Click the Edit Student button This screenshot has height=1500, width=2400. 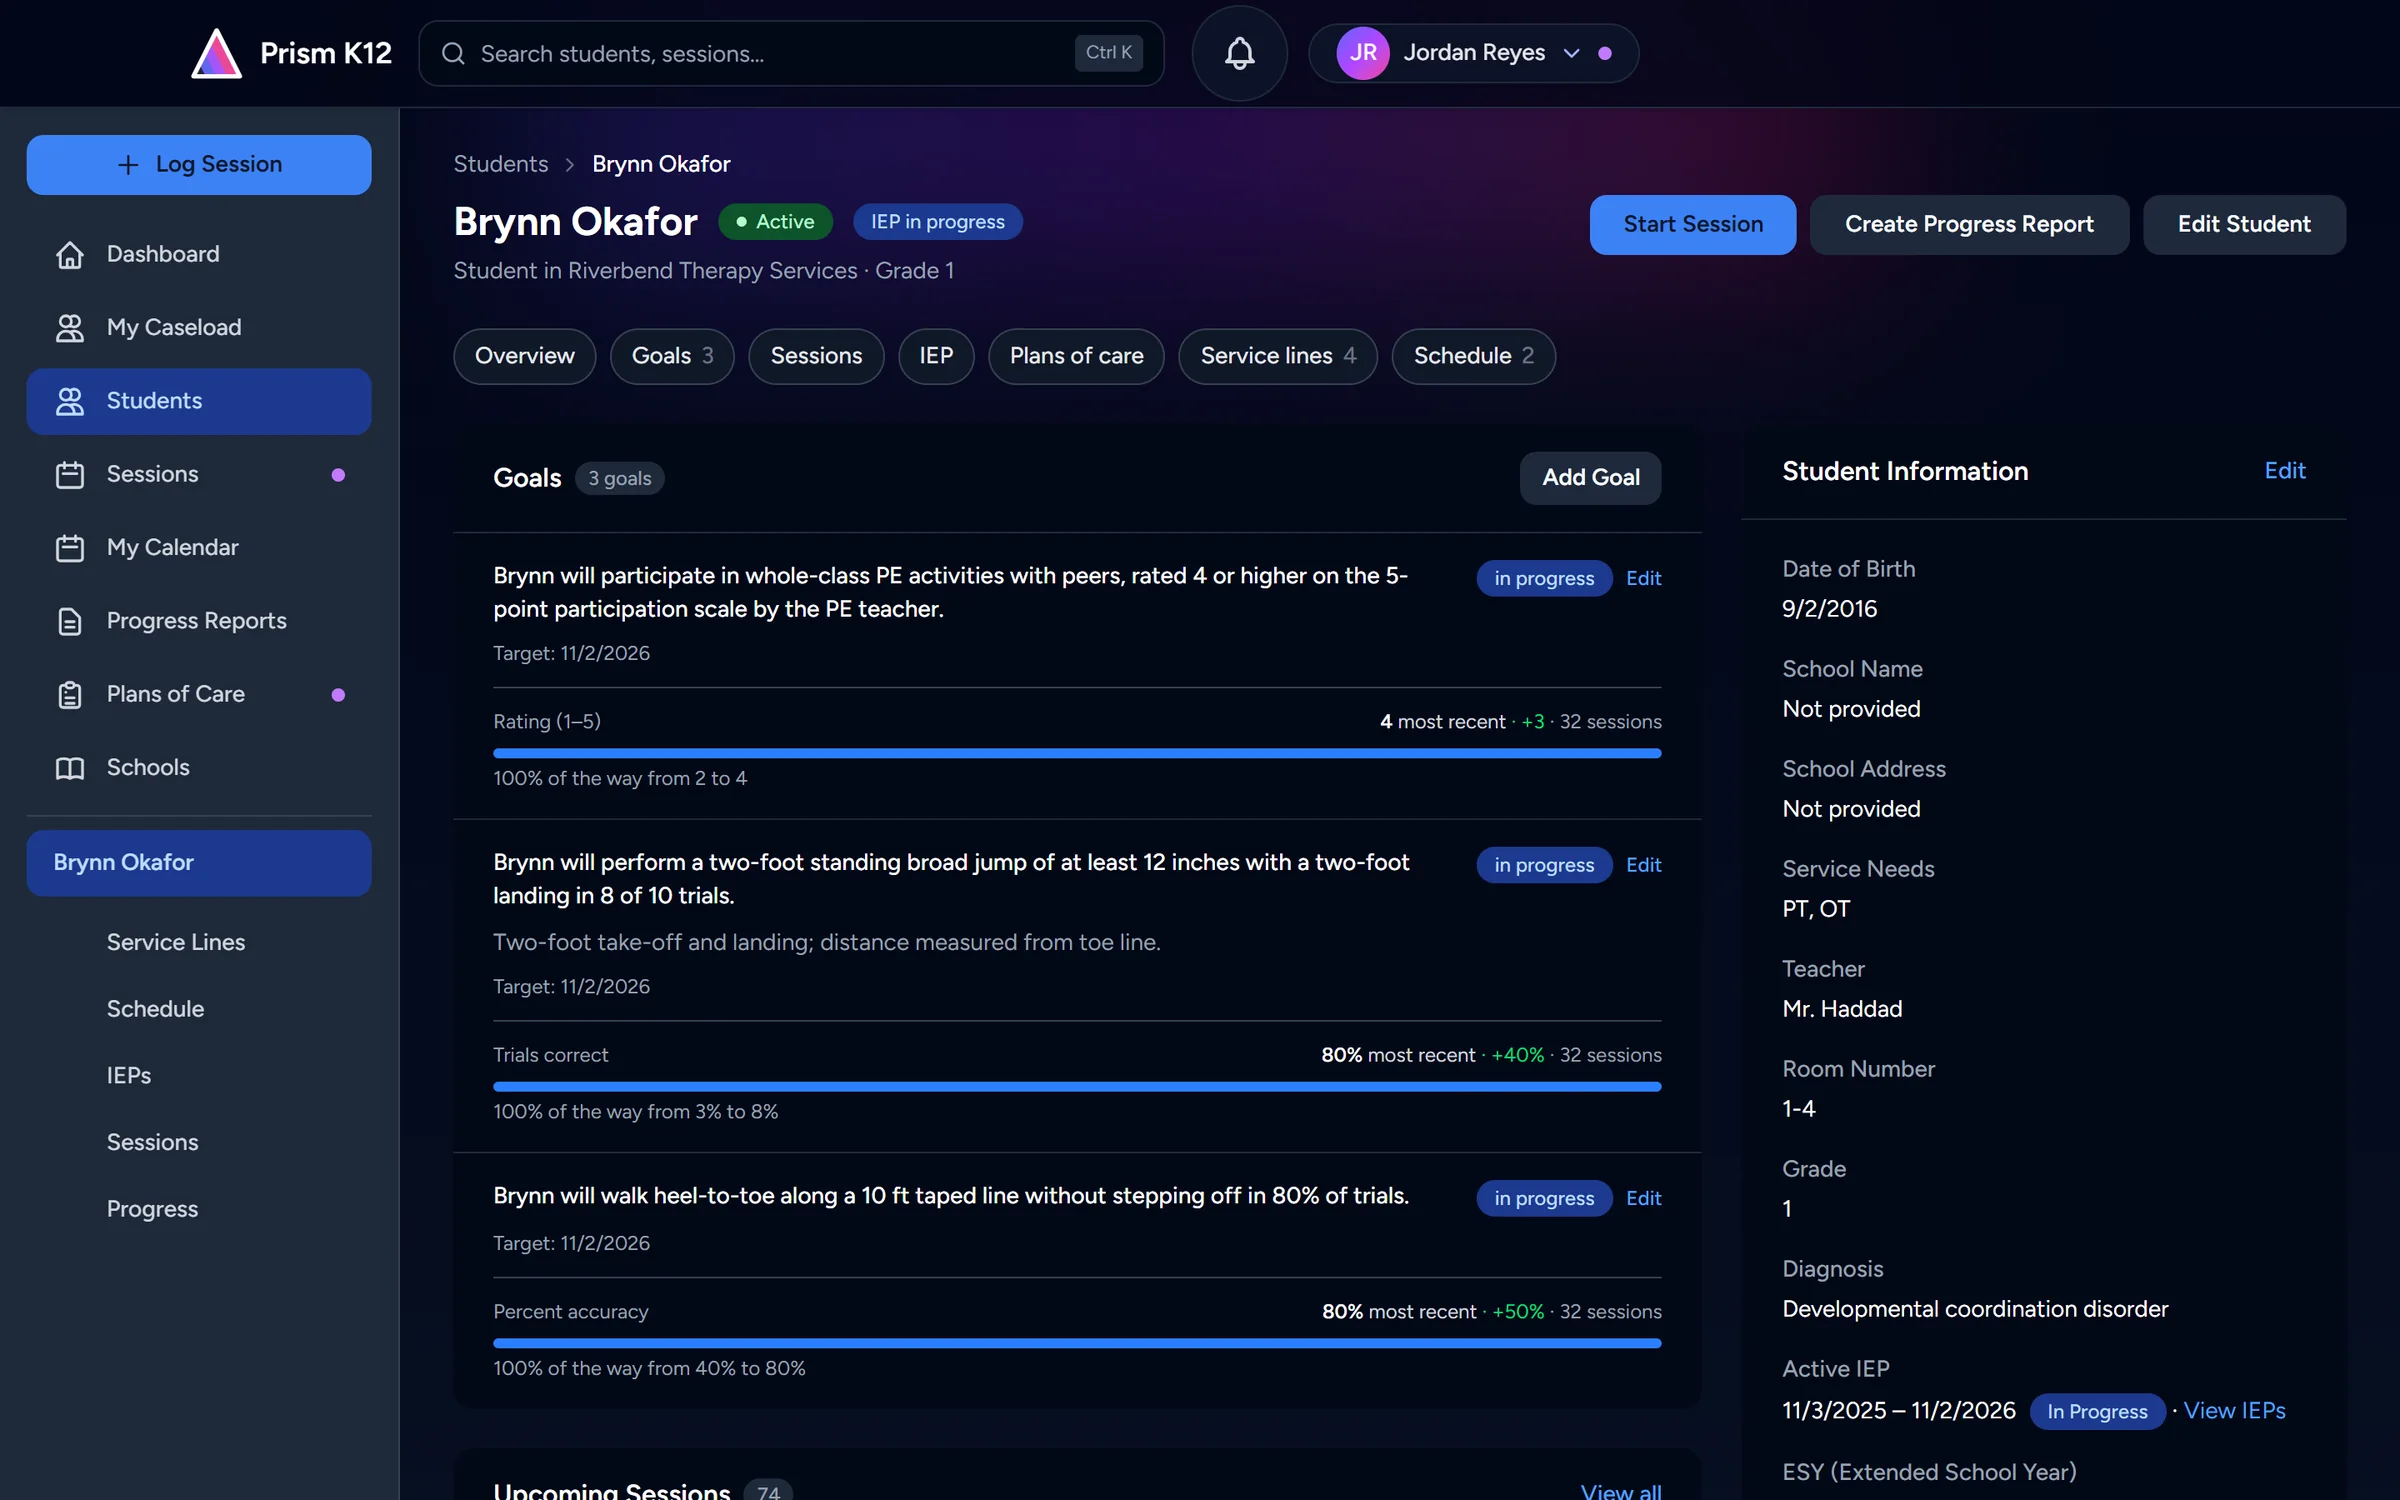pyautogui.click(x=2244, y=224)
